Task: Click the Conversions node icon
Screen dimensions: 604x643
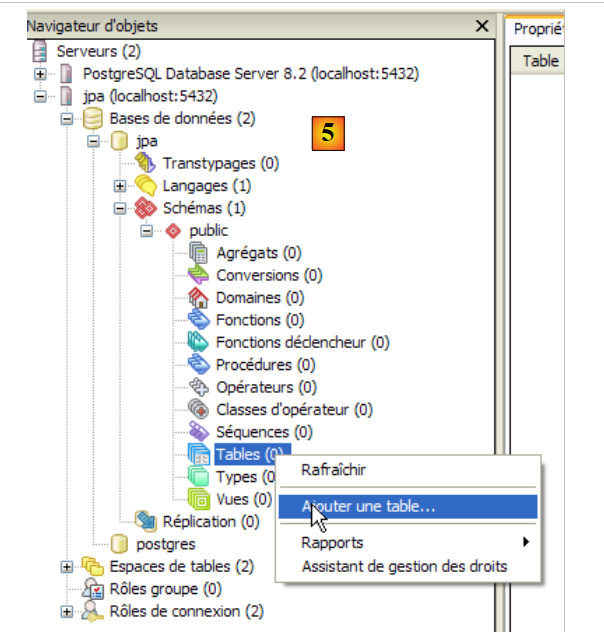Action: point(198,275)
